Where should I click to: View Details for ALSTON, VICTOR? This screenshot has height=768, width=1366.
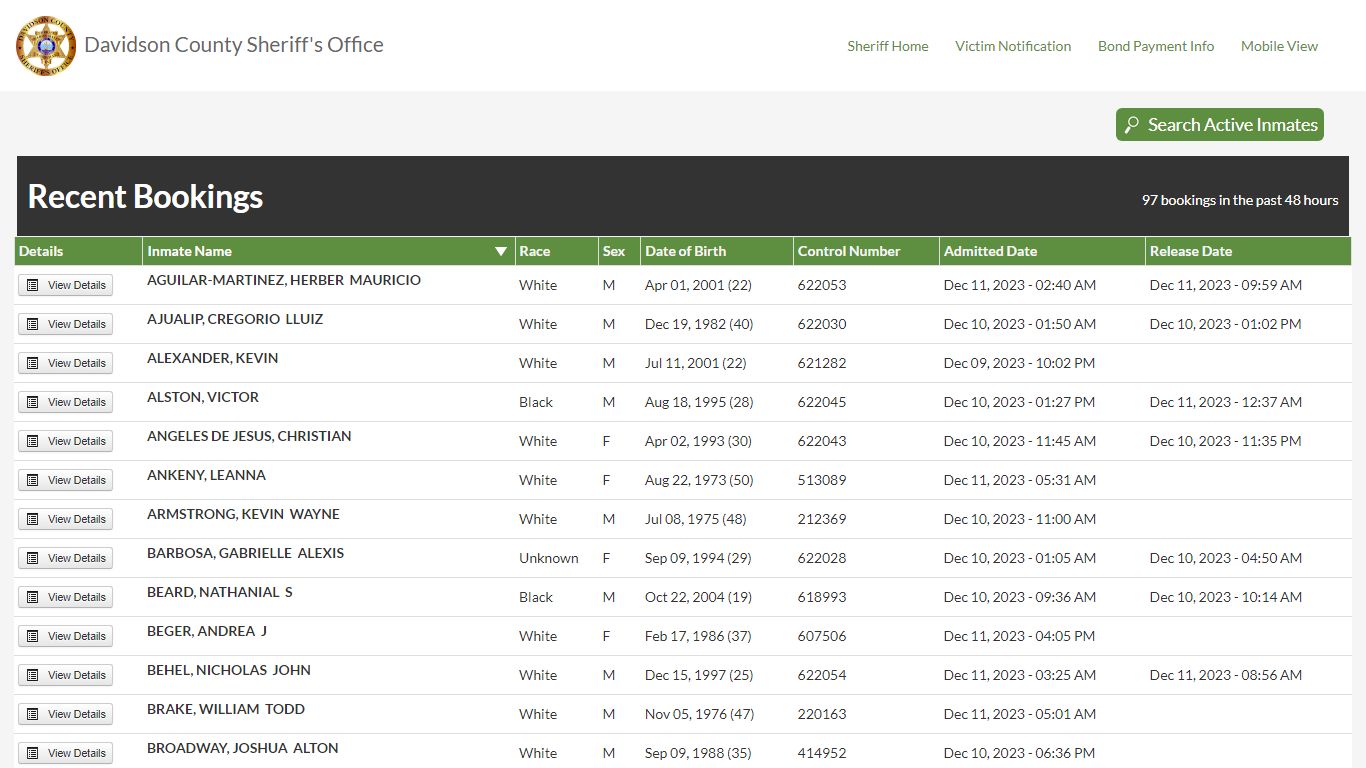66,402
